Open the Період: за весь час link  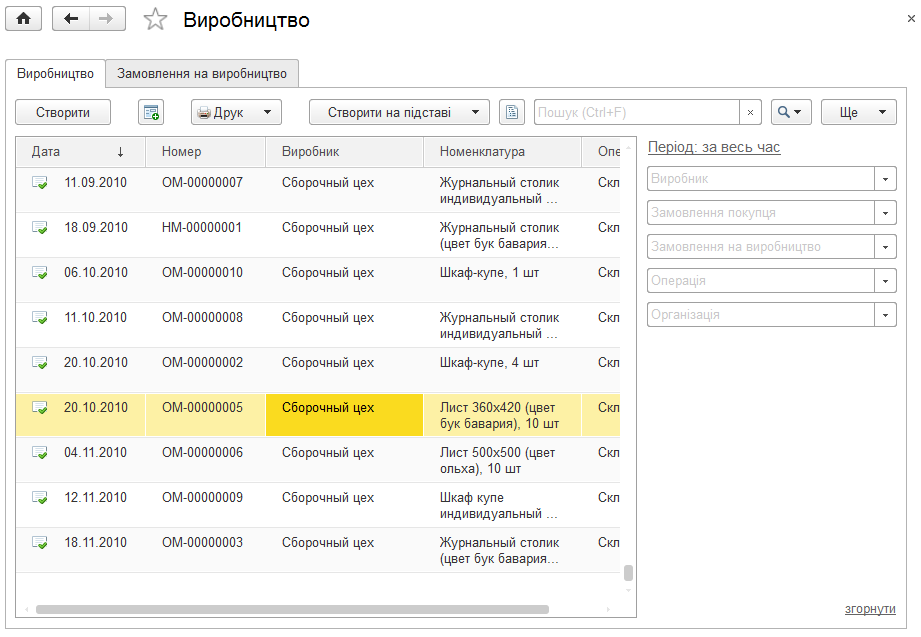pyautogui.click(x=714, y=147)
